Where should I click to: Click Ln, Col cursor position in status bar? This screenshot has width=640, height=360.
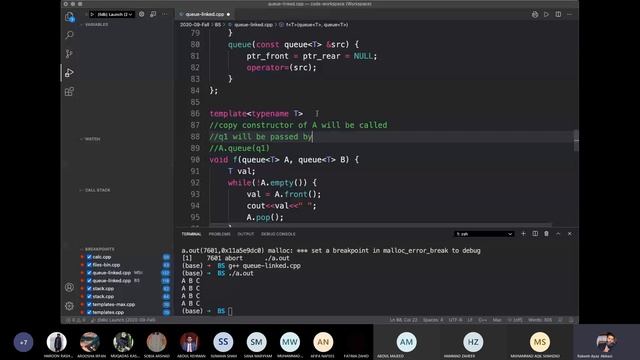(x=403, y=320)
